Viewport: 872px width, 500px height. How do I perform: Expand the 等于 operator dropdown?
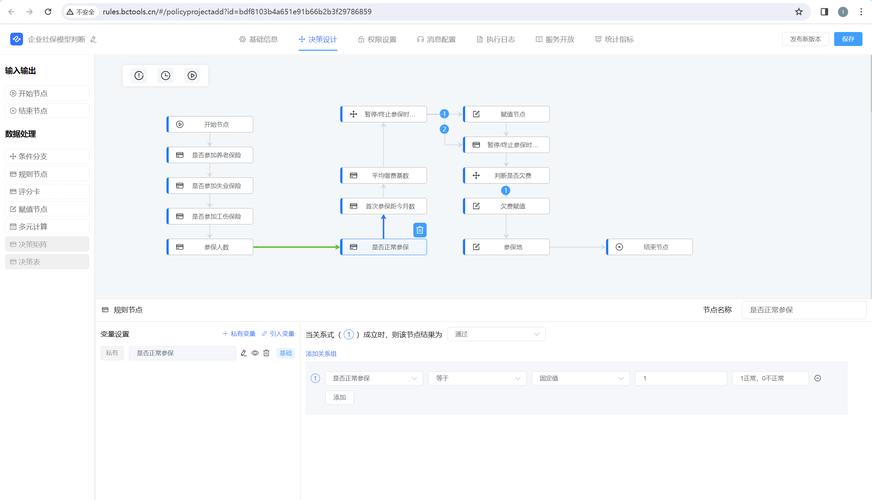pos(477,378)
